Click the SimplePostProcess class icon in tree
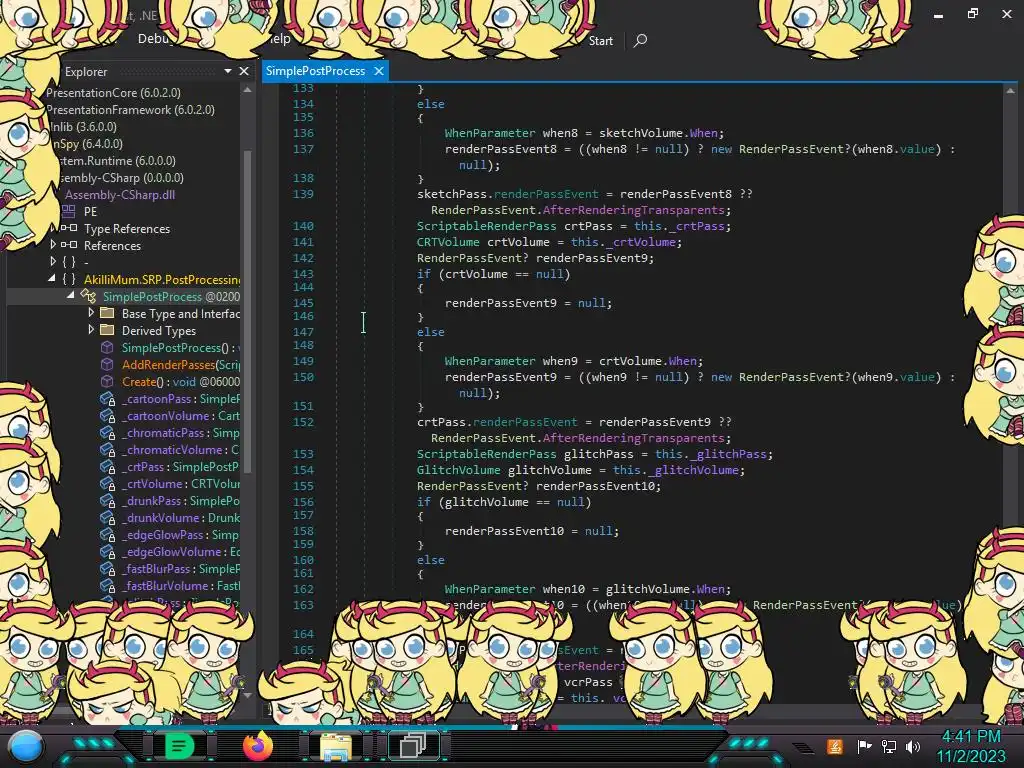This screenshot has height=768, width=1024. [88, 296]
